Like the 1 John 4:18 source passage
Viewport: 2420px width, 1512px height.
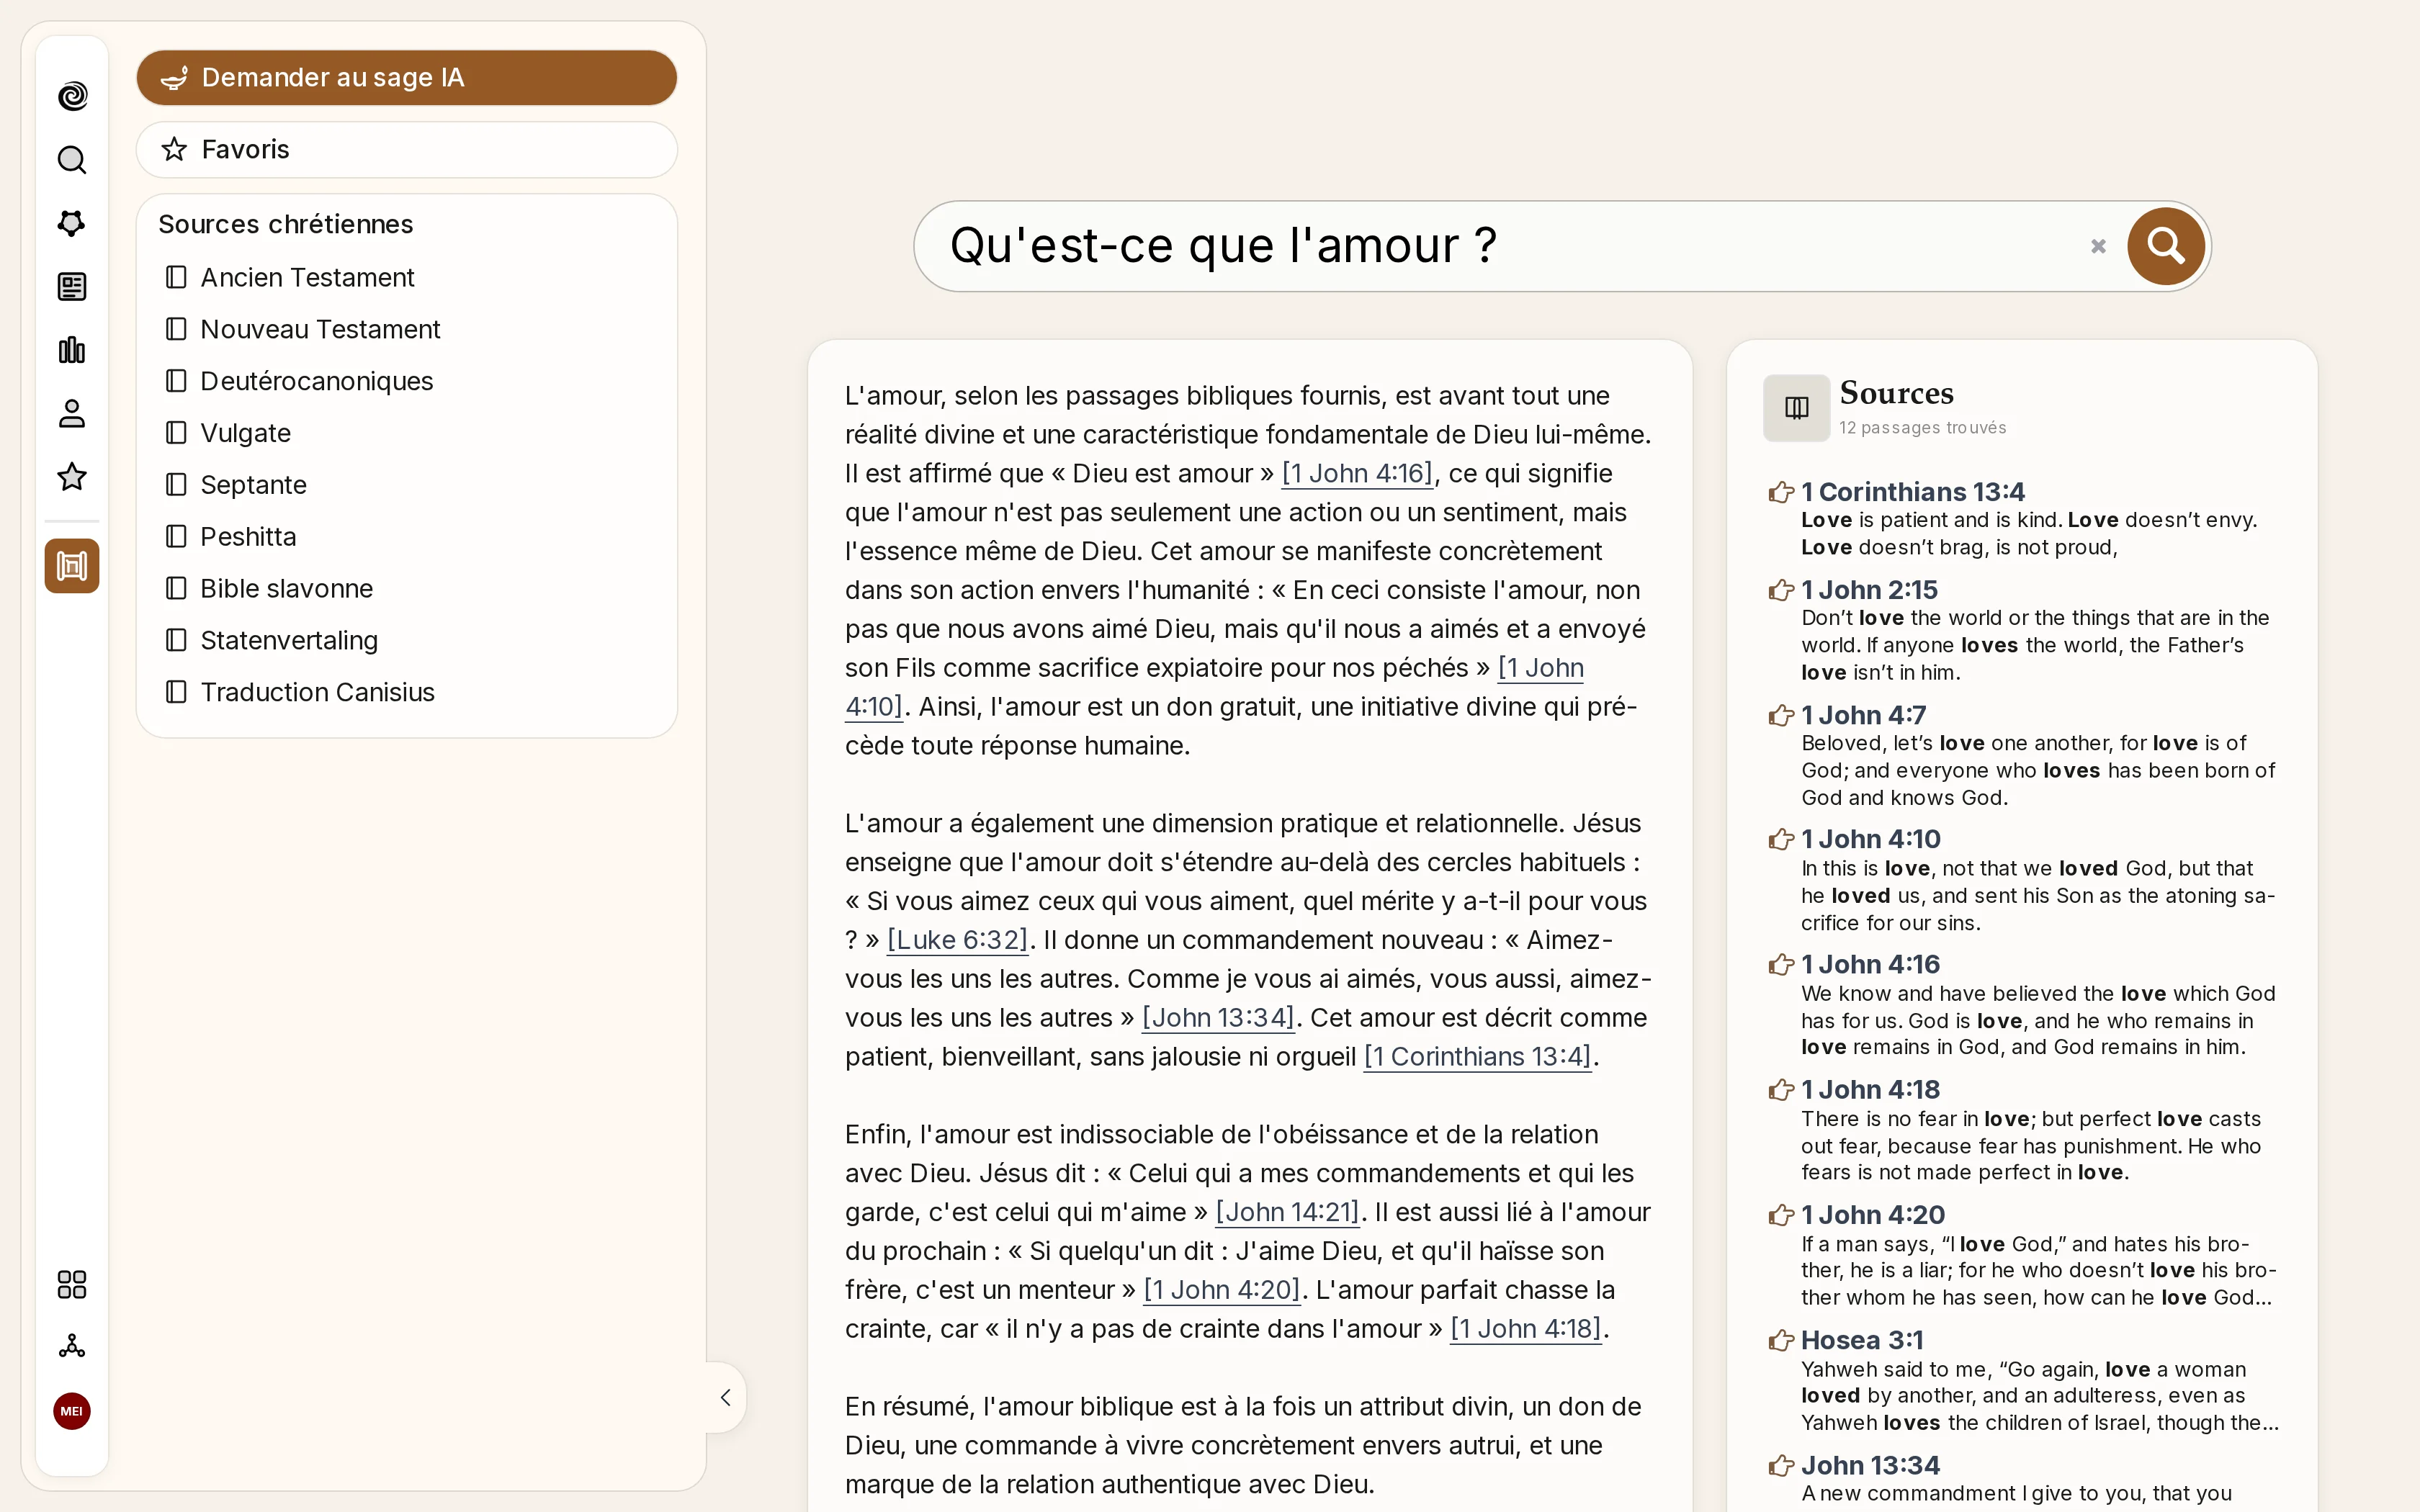click(x=1781, y=1090)
